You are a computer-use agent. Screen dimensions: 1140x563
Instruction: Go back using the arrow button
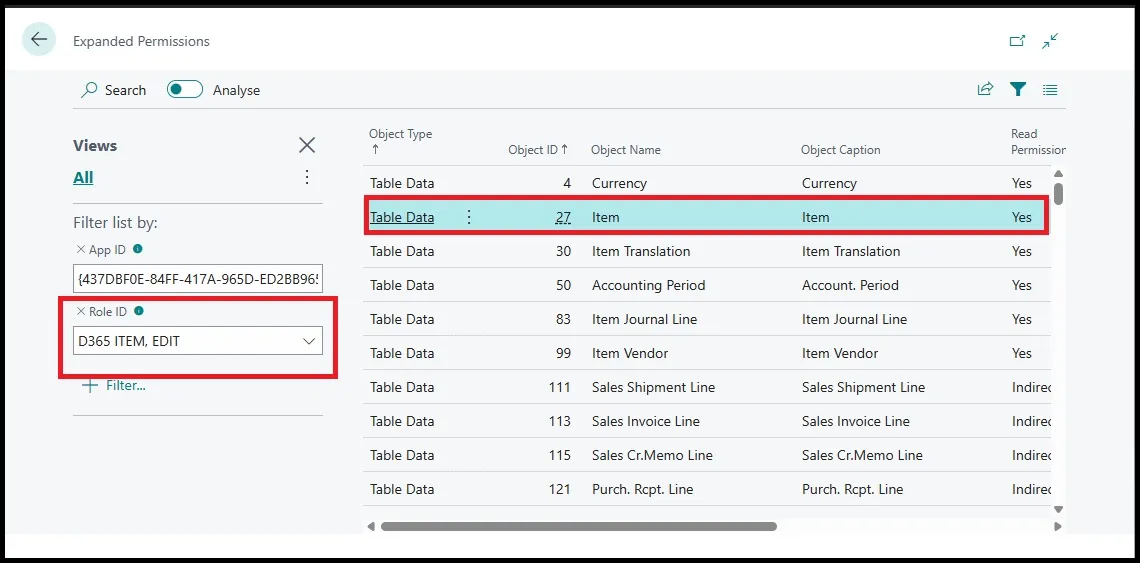[x=39, y=39]
